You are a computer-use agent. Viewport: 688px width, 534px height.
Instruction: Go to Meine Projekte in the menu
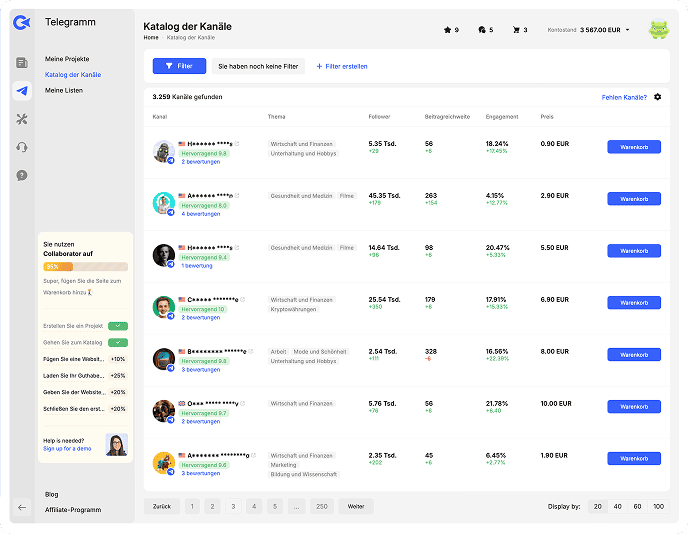click(x=67, y=59)
